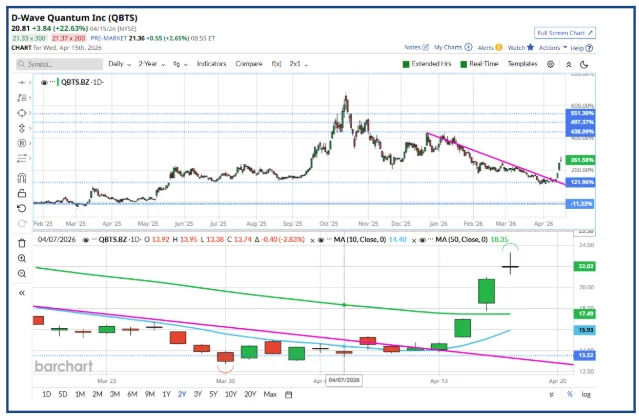Redo the last drawing action
Screen dimensions: 639x416
(22, 223)
